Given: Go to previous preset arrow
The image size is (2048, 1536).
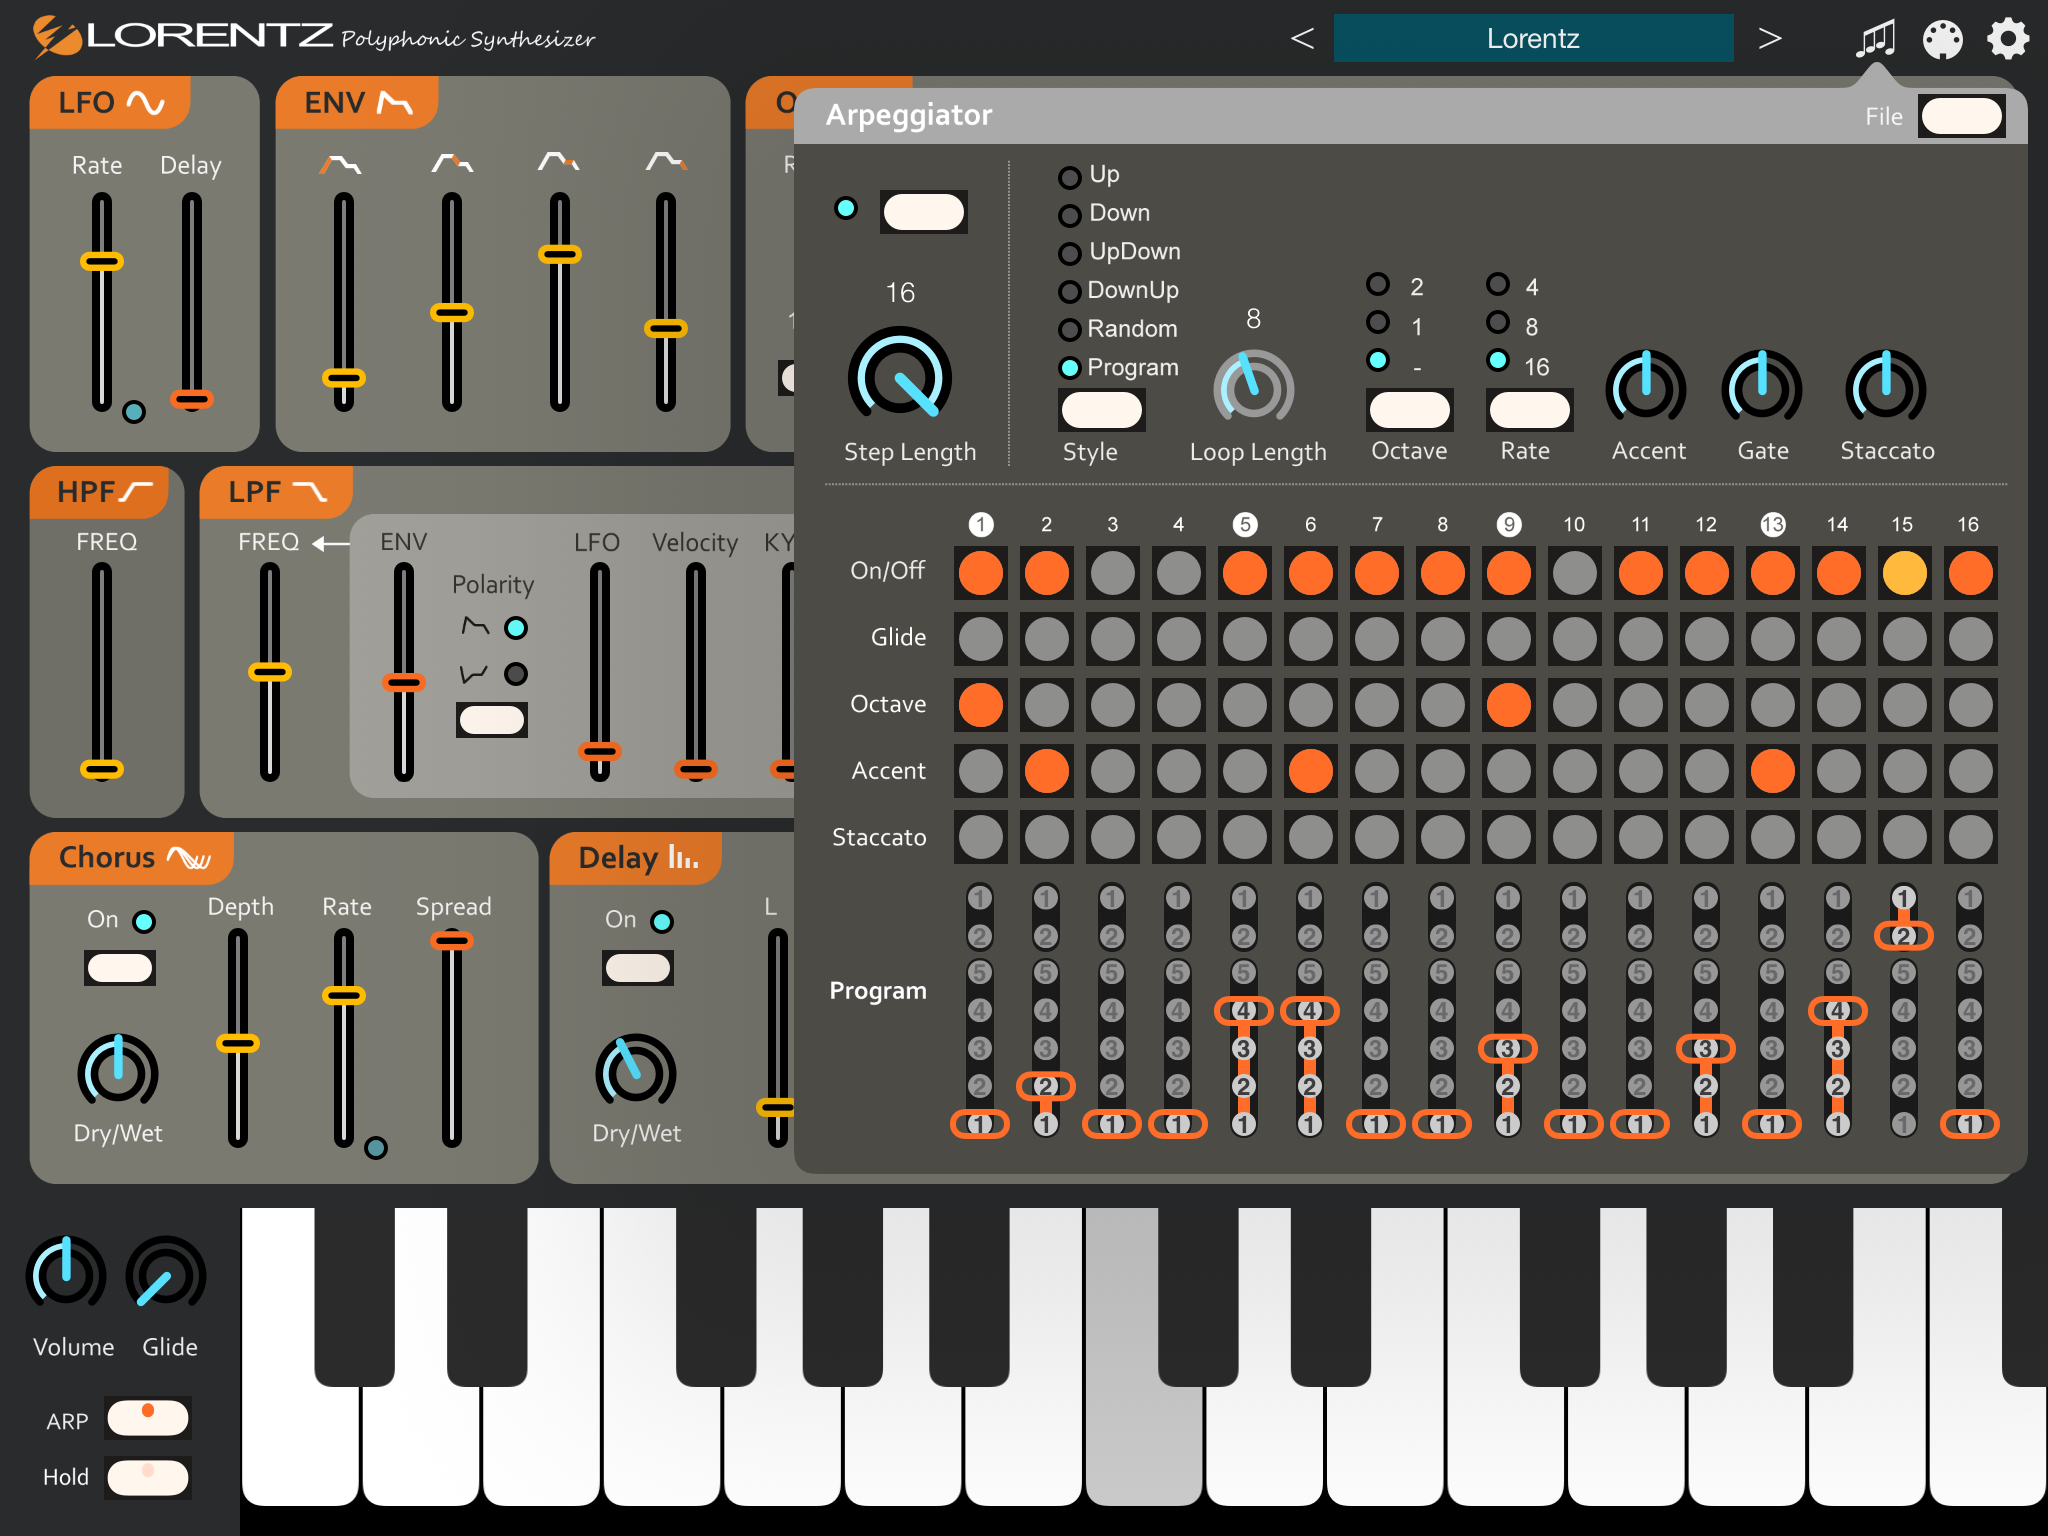Looking at the screenshot, I should pos(1302,39).
